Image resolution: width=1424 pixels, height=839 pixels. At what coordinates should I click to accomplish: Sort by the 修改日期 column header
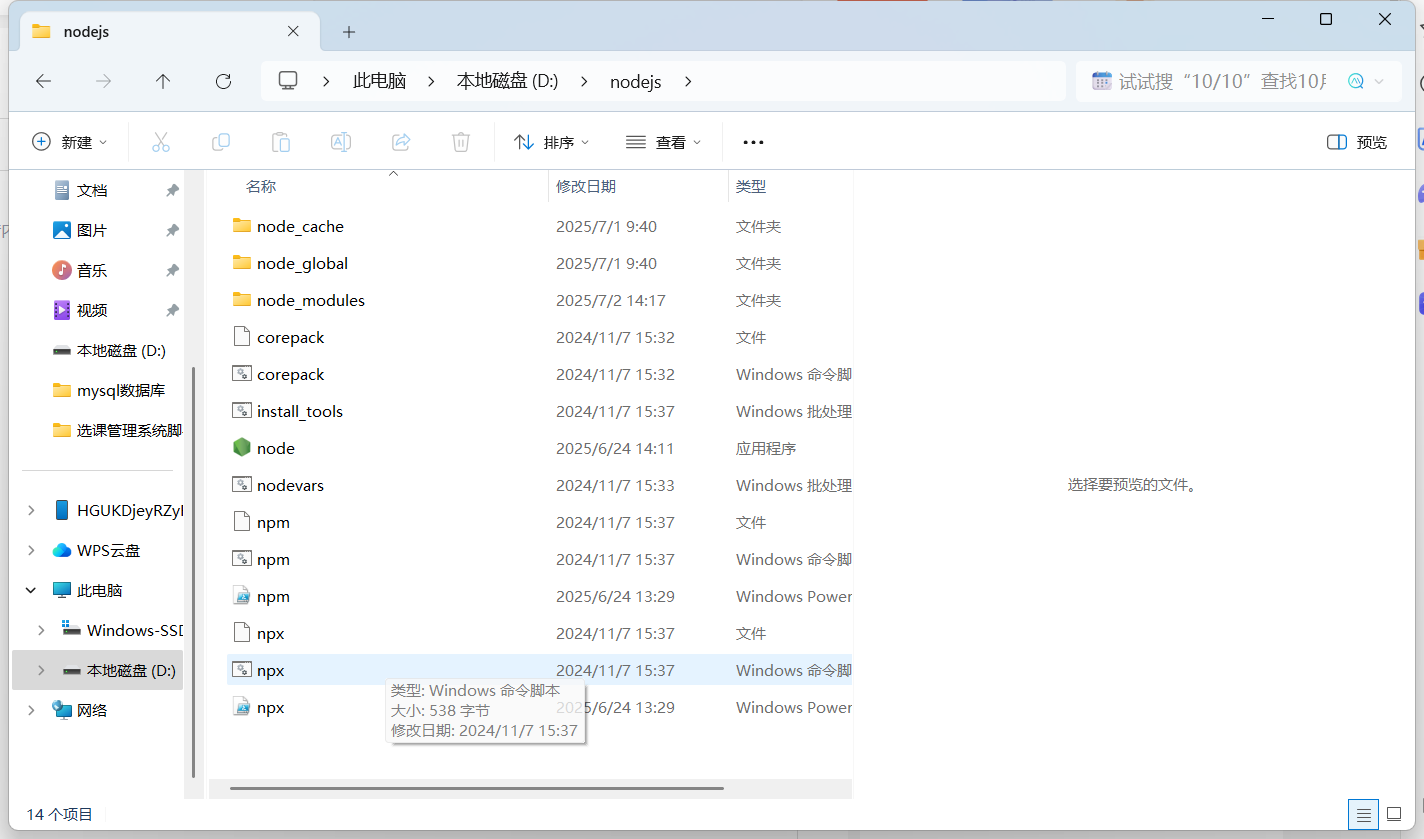pos(586,186)
